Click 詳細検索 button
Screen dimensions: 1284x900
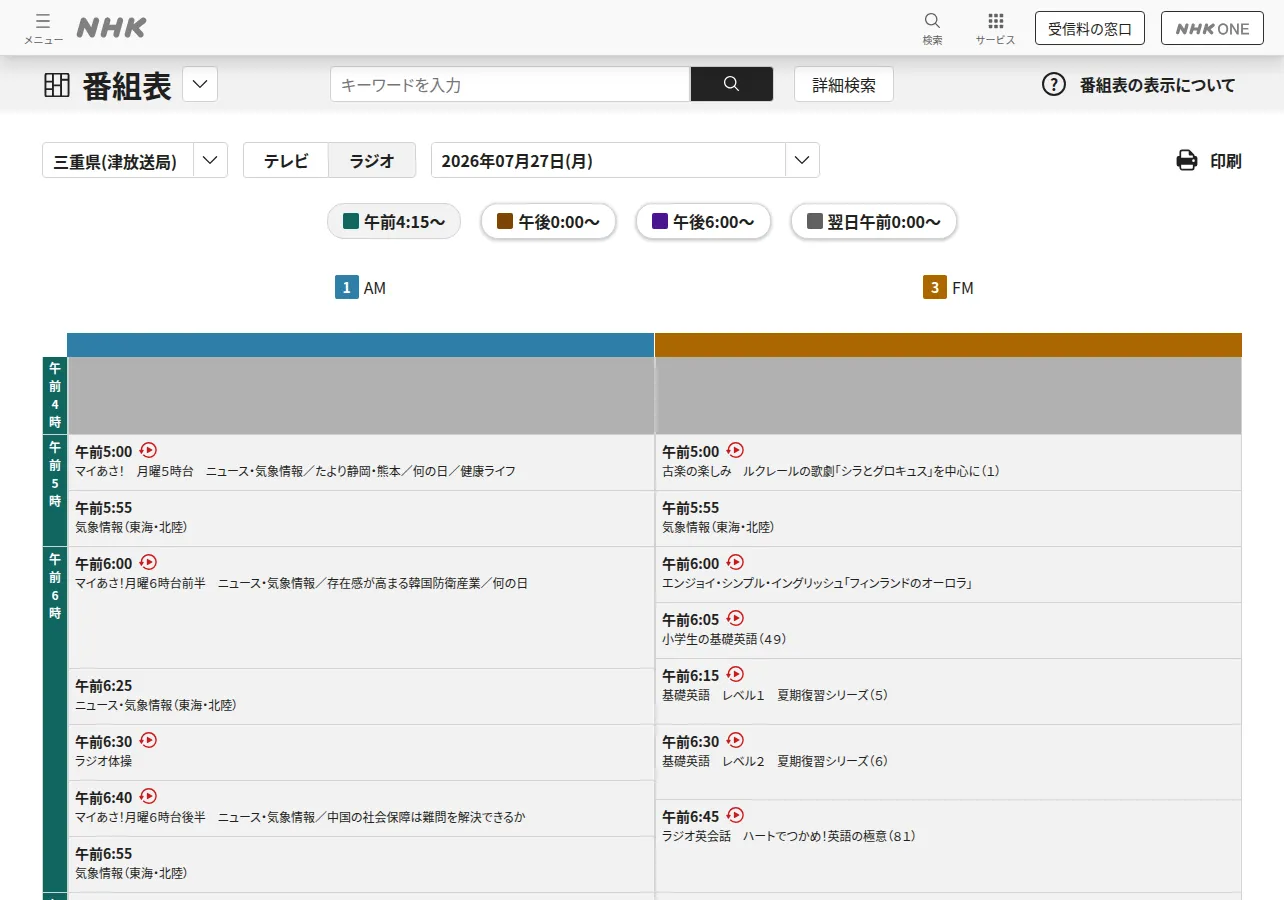pos(844,84)
